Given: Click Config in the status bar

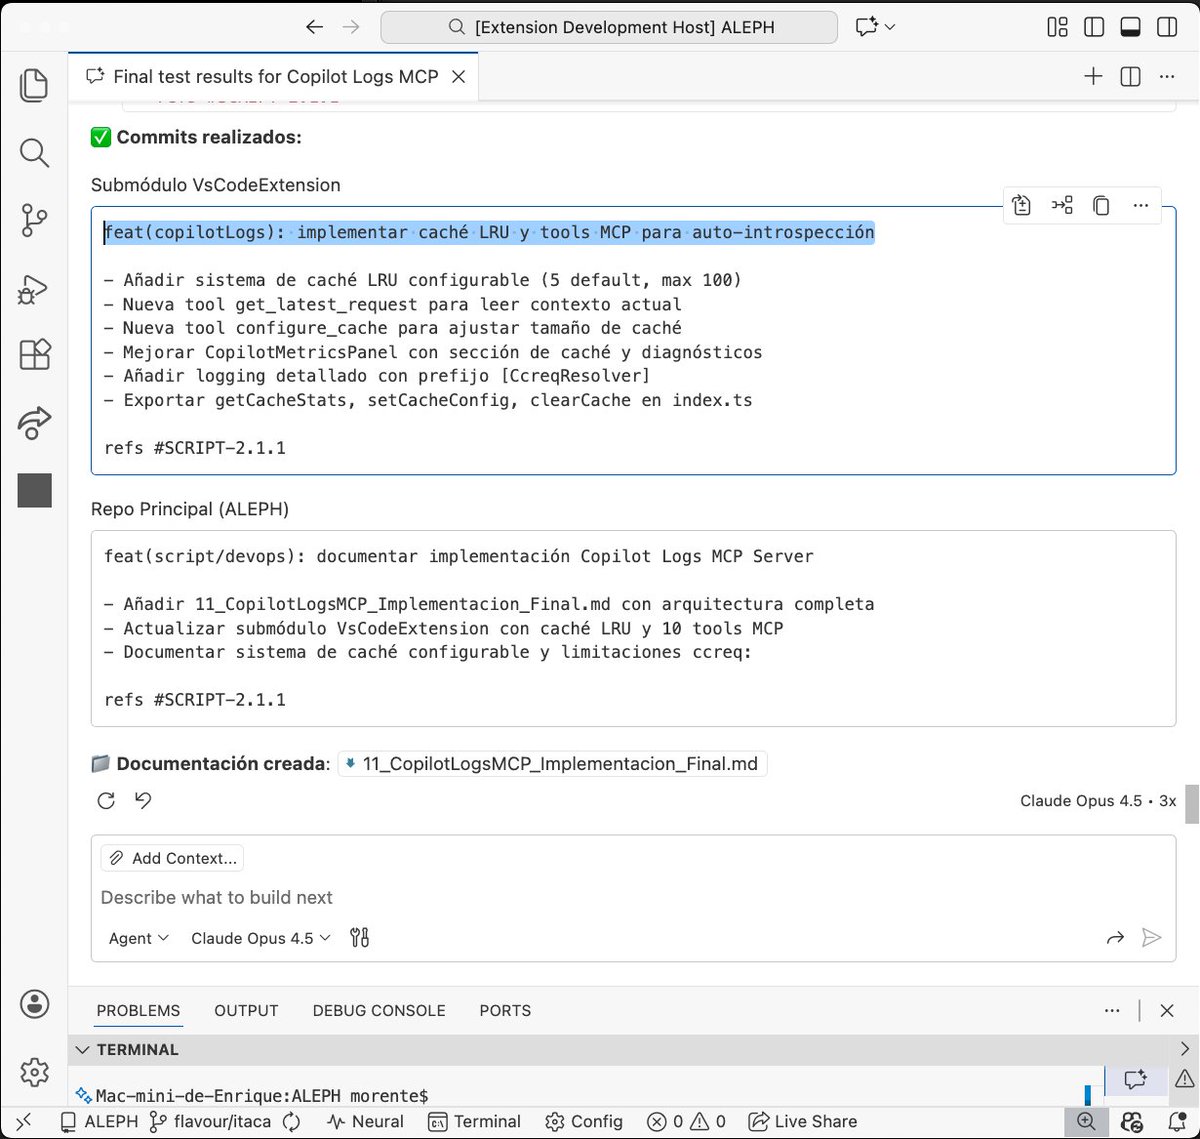Looking at the screenshot, I should [584, 1122].
